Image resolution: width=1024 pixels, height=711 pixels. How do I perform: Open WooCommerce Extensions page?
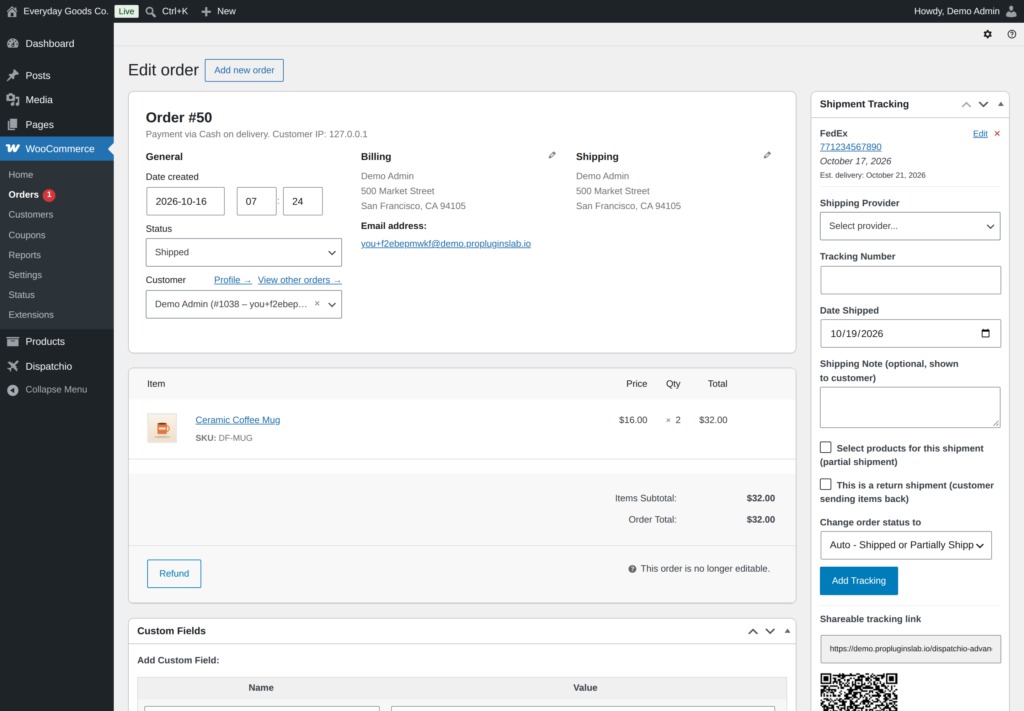click(31, 315)
